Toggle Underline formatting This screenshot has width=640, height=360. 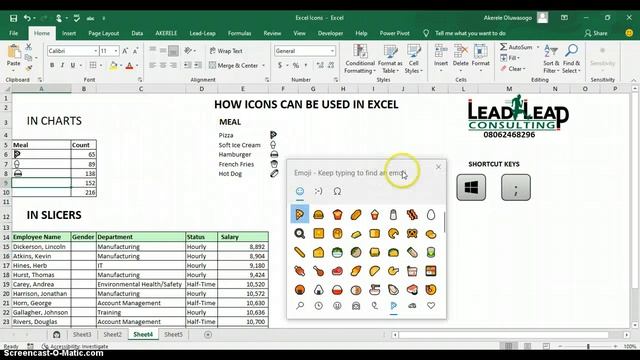click(x=73, y=65)
